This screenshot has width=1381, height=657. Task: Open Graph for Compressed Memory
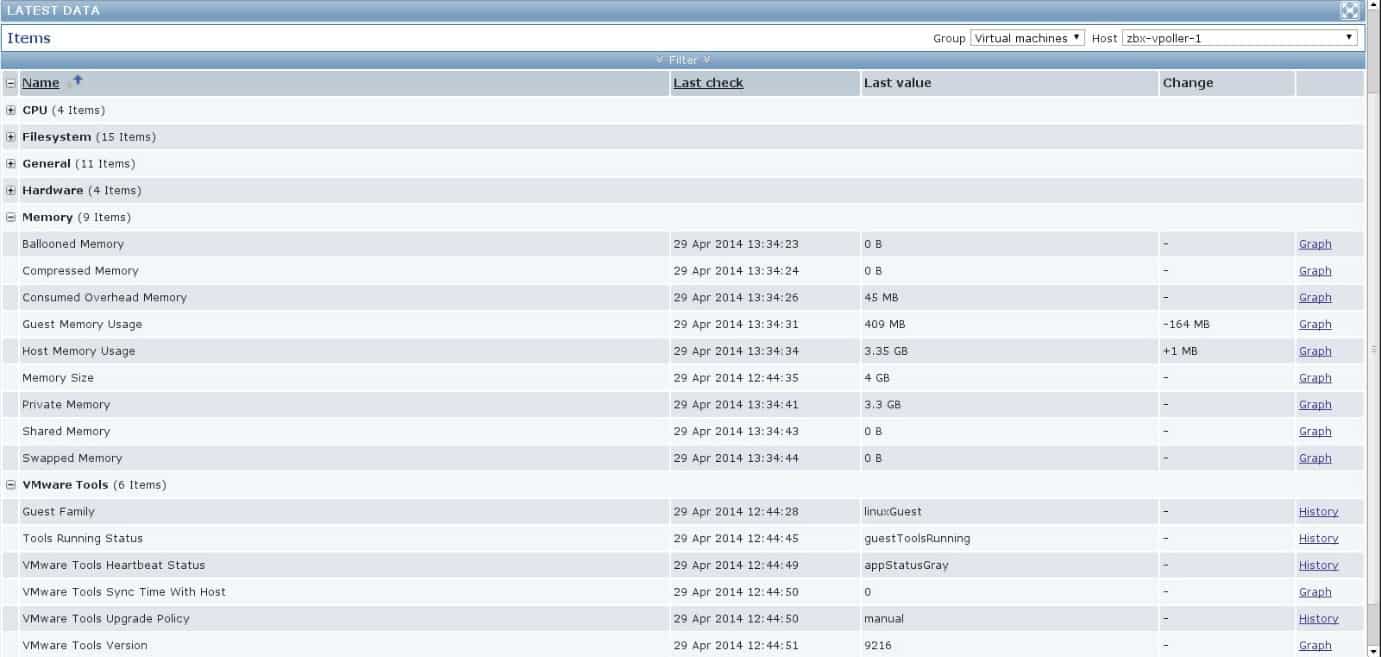point(1315,271)
